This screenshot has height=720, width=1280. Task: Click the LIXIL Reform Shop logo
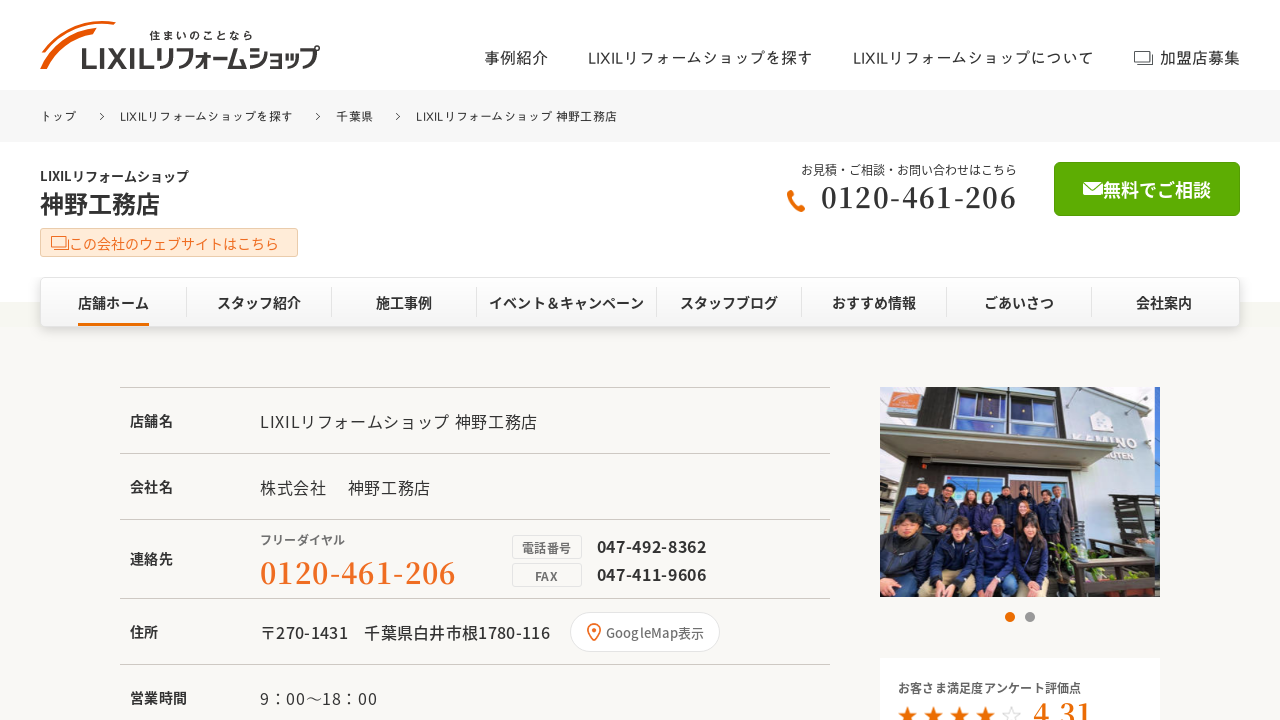pyautogui.click(x=180, y=46)
